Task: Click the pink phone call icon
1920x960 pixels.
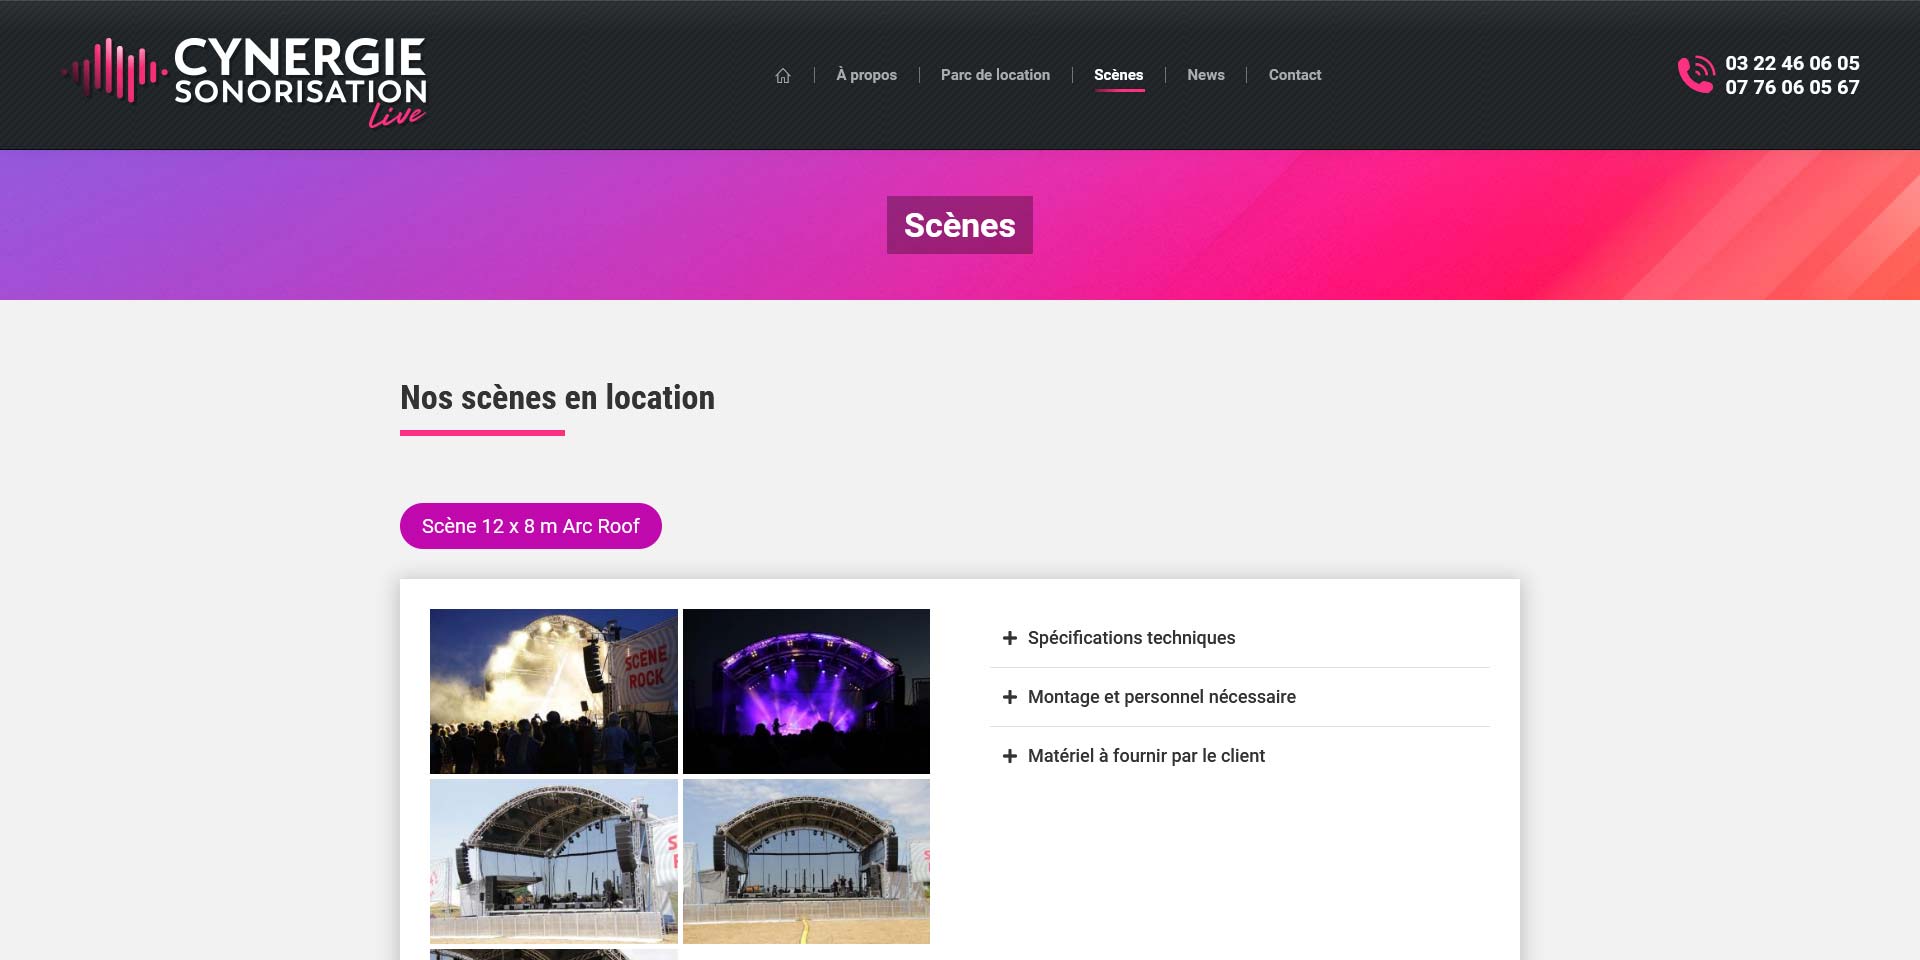Action: click(x=1695, y=75)
